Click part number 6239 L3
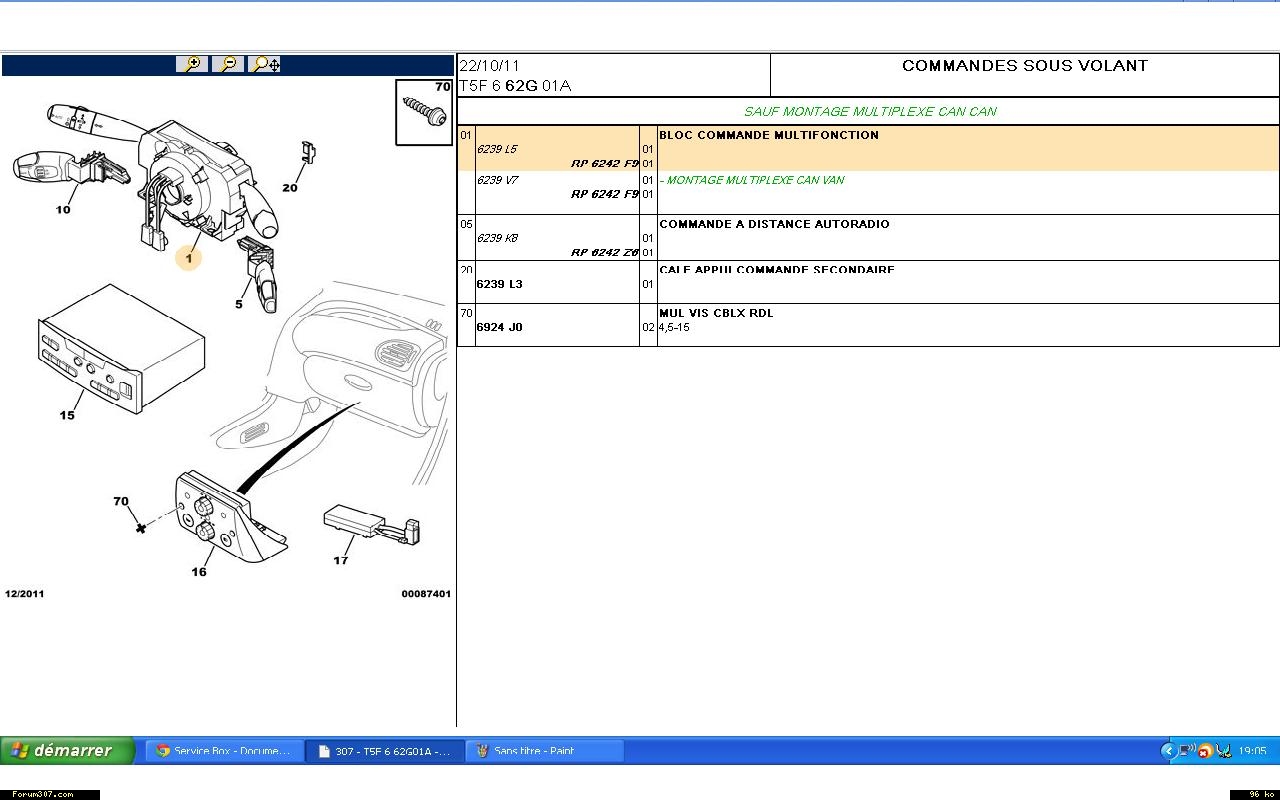1280x800 pixels. point(500,284)
